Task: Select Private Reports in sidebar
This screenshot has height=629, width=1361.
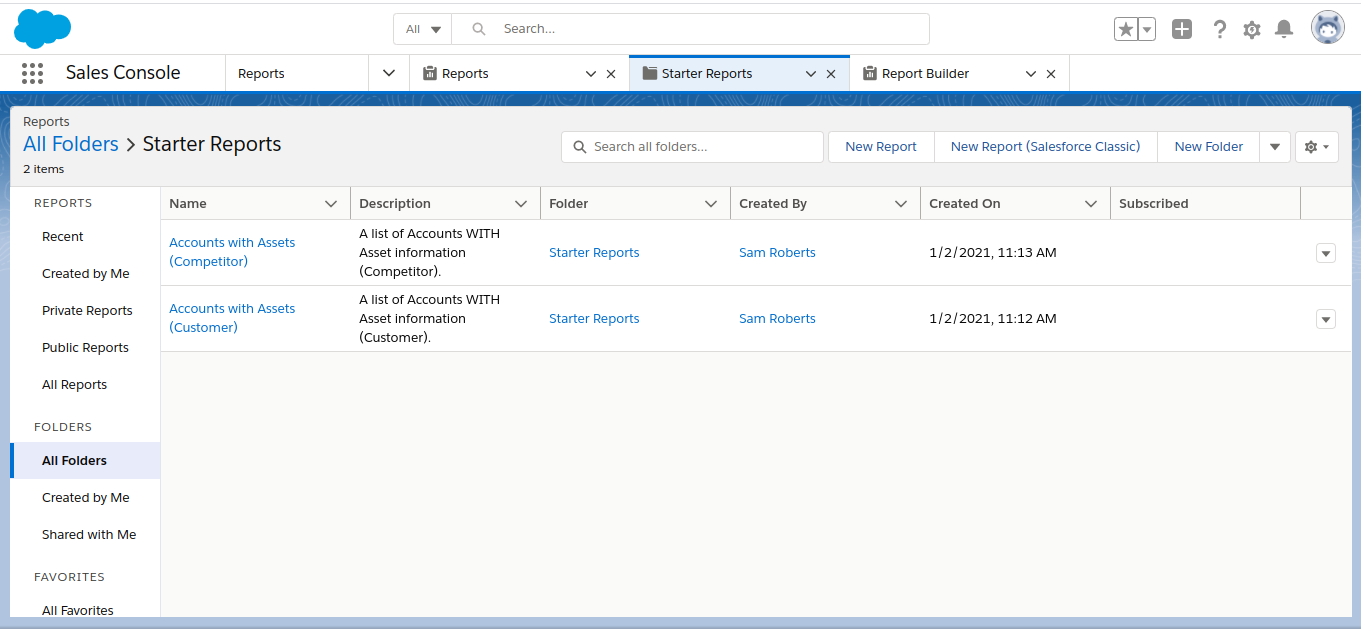Action: (x=87, y=310)
